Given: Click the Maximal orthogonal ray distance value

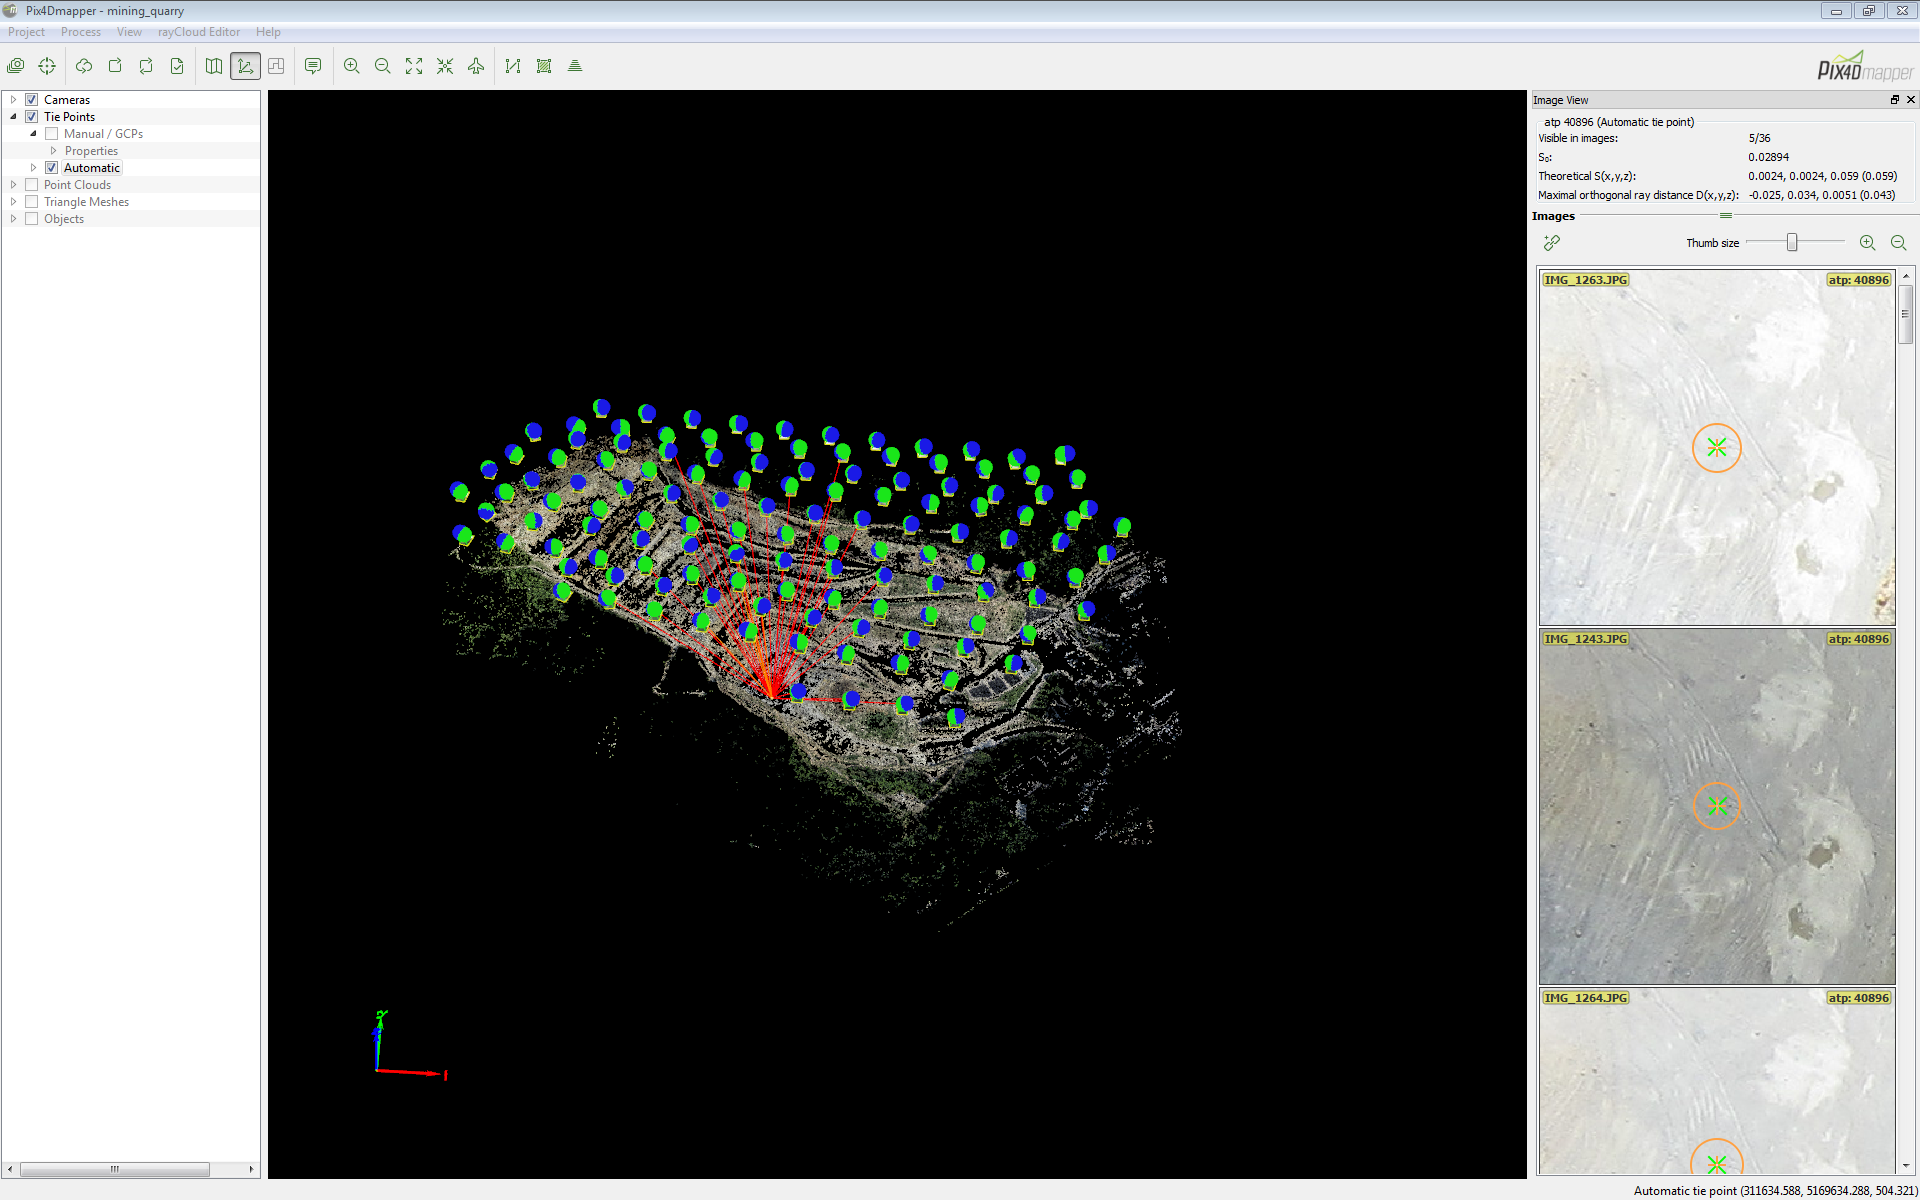Looking at the screenshot, I should [x=1821, y=195].
